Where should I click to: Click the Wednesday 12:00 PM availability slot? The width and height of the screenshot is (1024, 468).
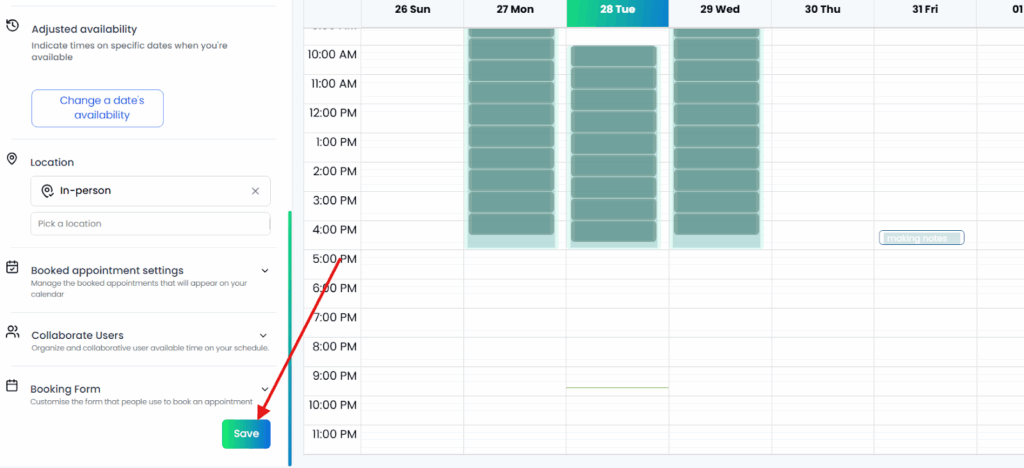click(716, 114)
